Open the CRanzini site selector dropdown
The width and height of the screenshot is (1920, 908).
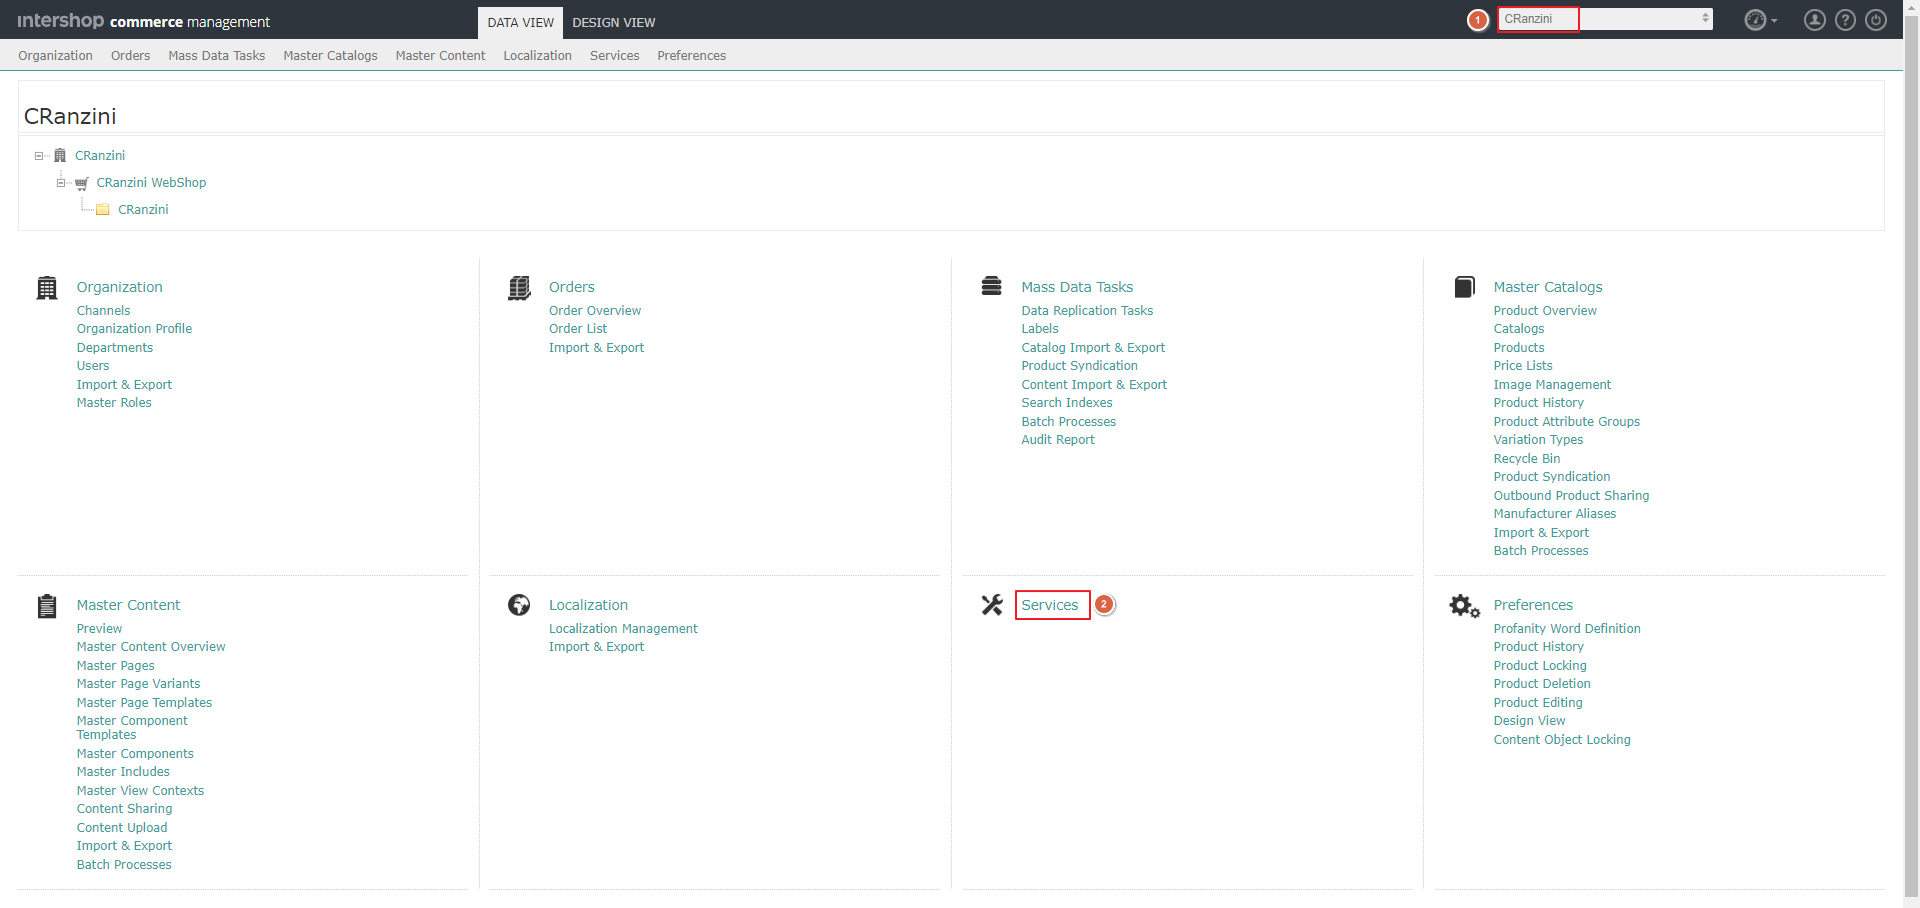point(1605,19)
